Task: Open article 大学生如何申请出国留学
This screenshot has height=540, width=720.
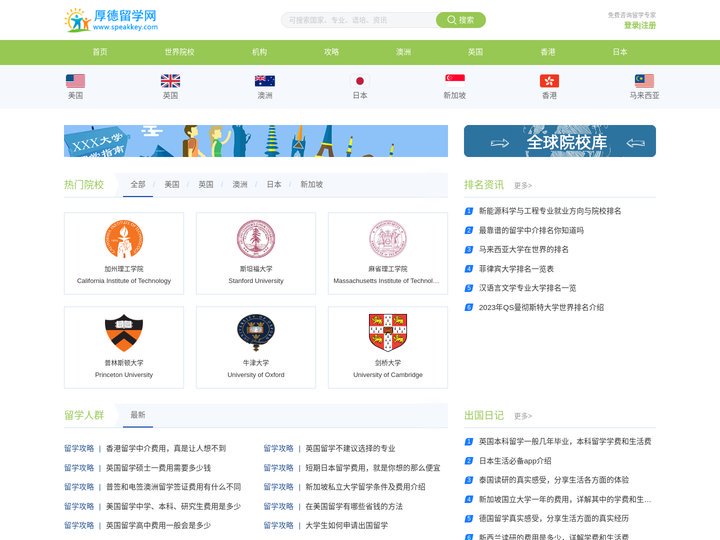Action: (347, 526)
